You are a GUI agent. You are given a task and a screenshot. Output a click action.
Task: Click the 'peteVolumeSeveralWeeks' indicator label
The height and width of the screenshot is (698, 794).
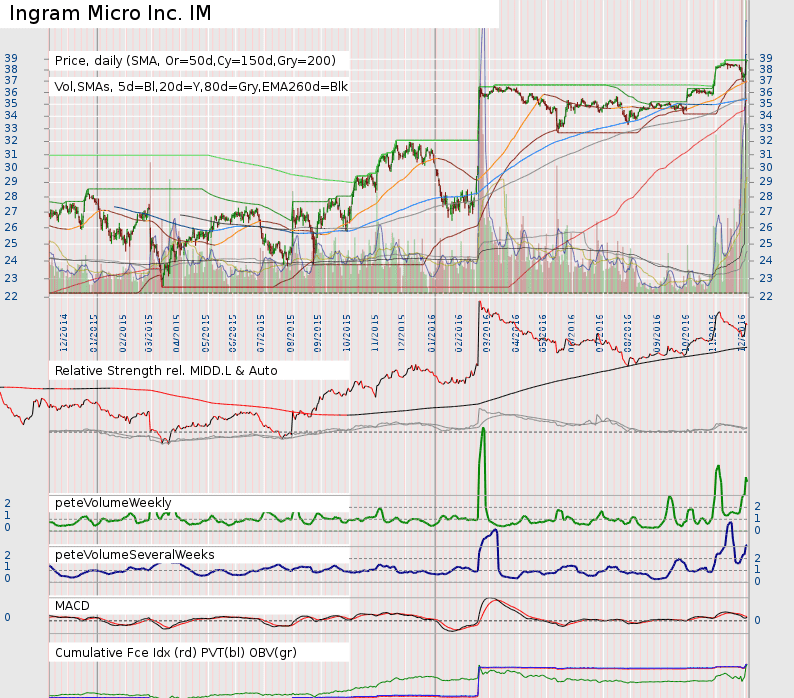pyautogui.click(x=135, y=555)
